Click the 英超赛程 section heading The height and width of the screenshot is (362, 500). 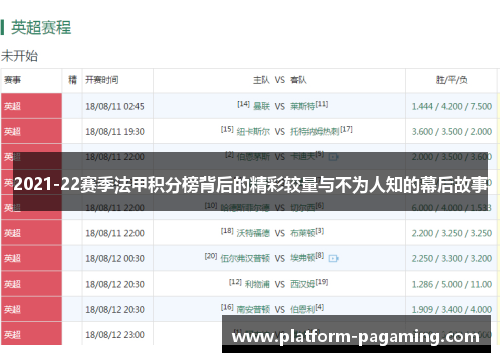pos(41,27)
